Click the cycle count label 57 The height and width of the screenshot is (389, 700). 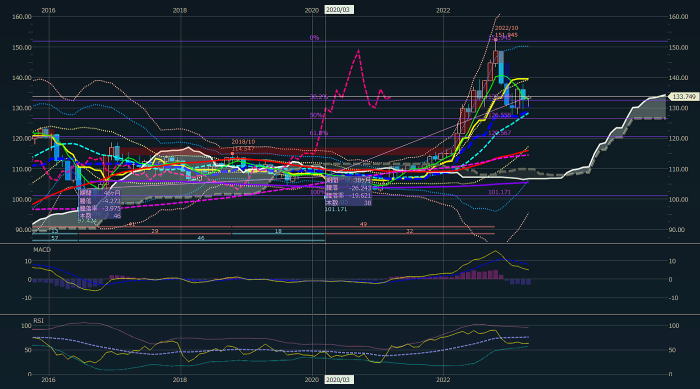pyautogui.click(x=55, y=238)
